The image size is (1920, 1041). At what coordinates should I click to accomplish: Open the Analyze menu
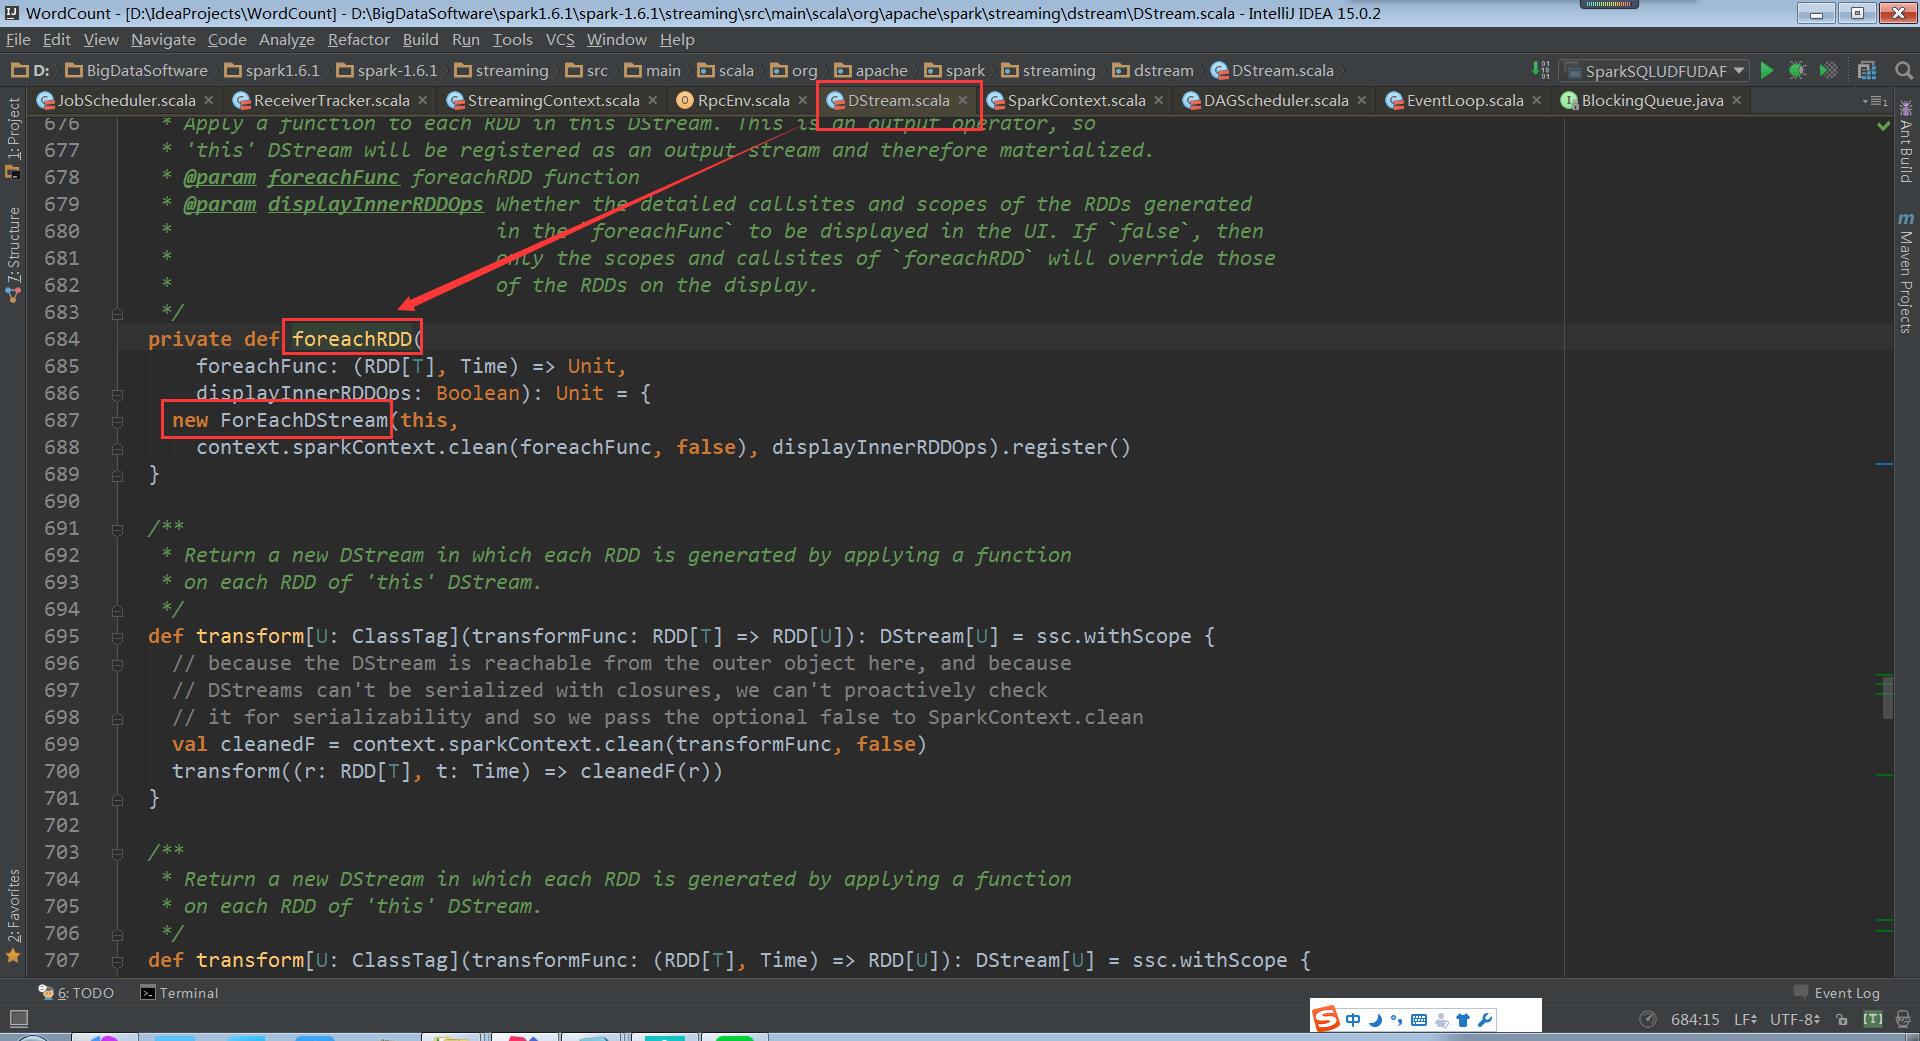[287, 39]
